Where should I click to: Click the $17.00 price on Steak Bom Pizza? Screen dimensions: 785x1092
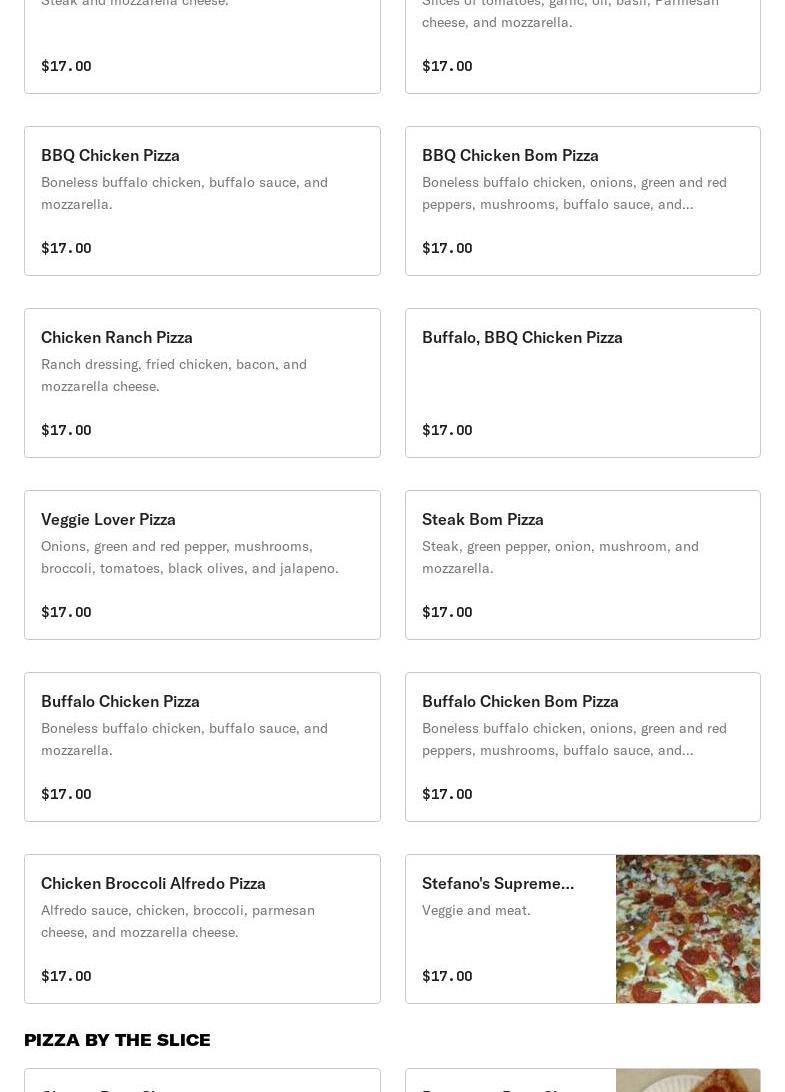[x=447, y=612]
